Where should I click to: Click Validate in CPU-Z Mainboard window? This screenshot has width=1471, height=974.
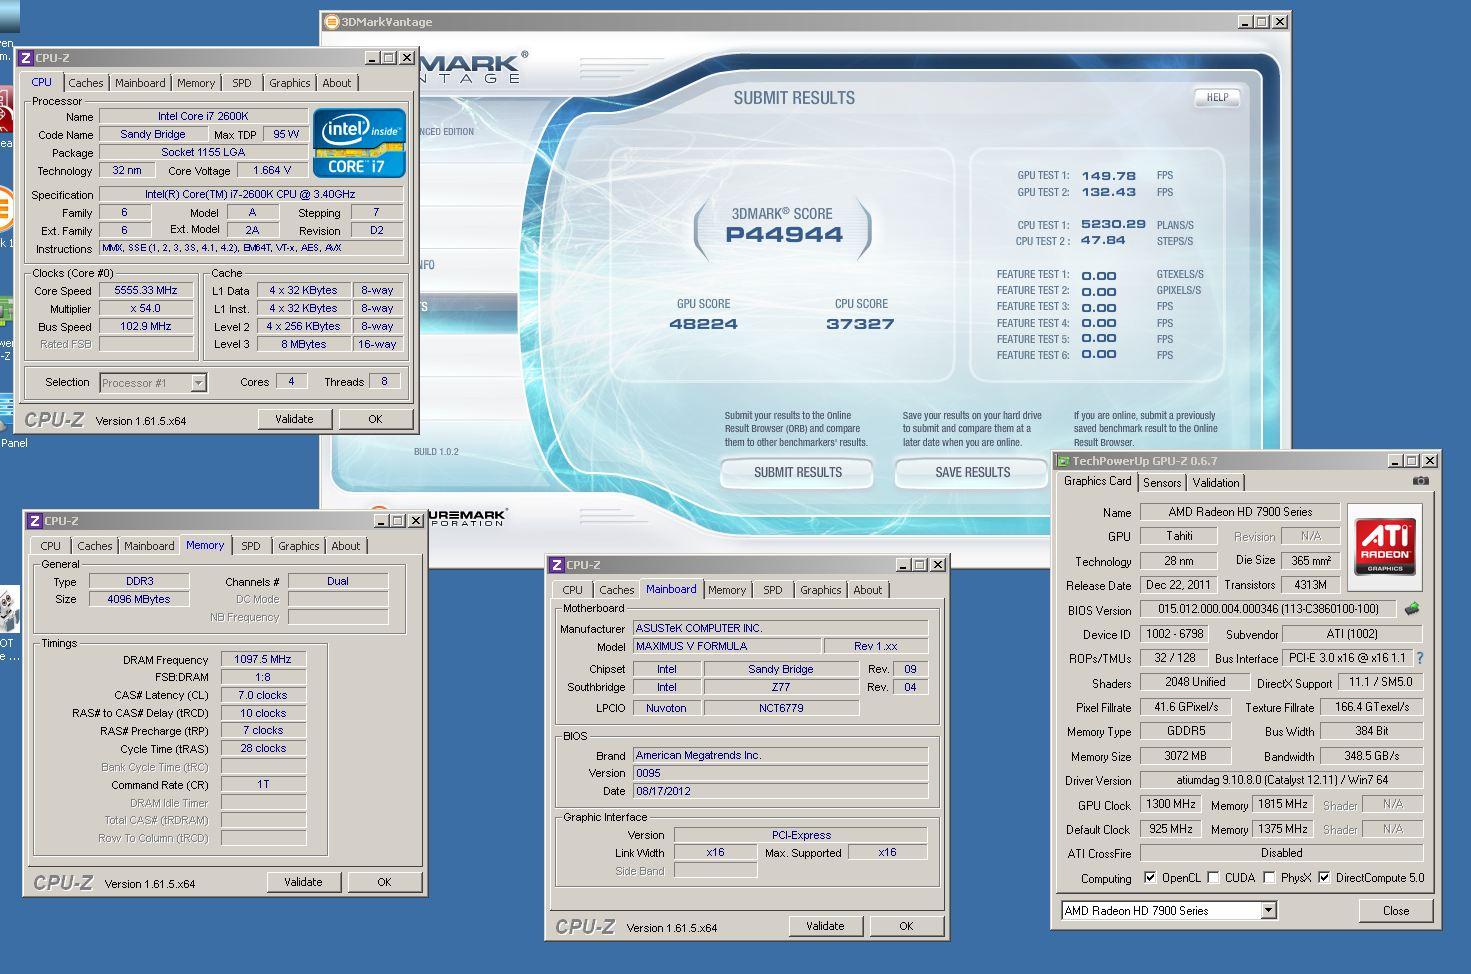coord(825,926)
